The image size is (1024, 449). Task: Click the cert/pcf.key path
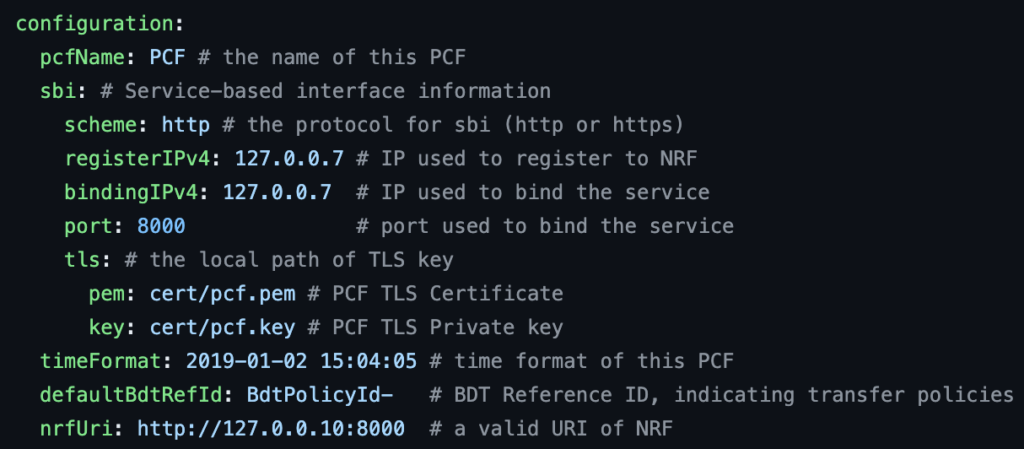223,328
